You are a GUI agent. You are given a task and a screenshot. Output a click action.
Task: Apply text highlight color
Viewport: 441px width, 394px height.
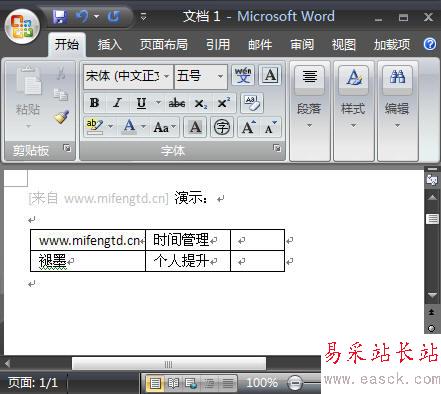tap(94, 127)
